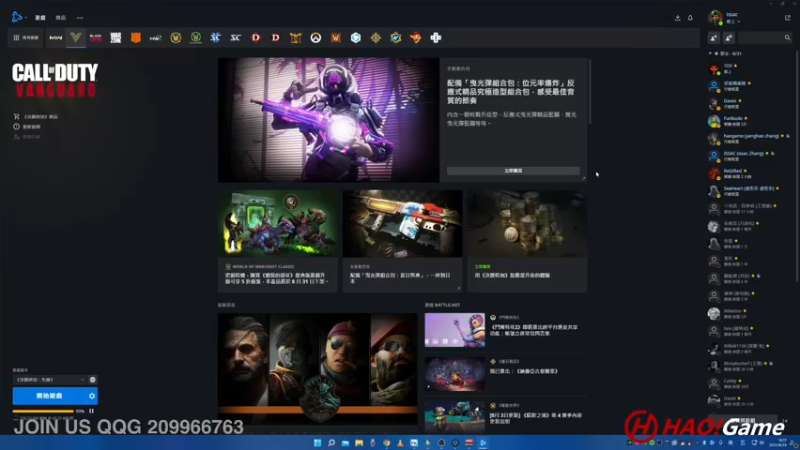Switch to the Games tab
The width and height of the screenshot is (800, 450).
[x=40, y=17]
